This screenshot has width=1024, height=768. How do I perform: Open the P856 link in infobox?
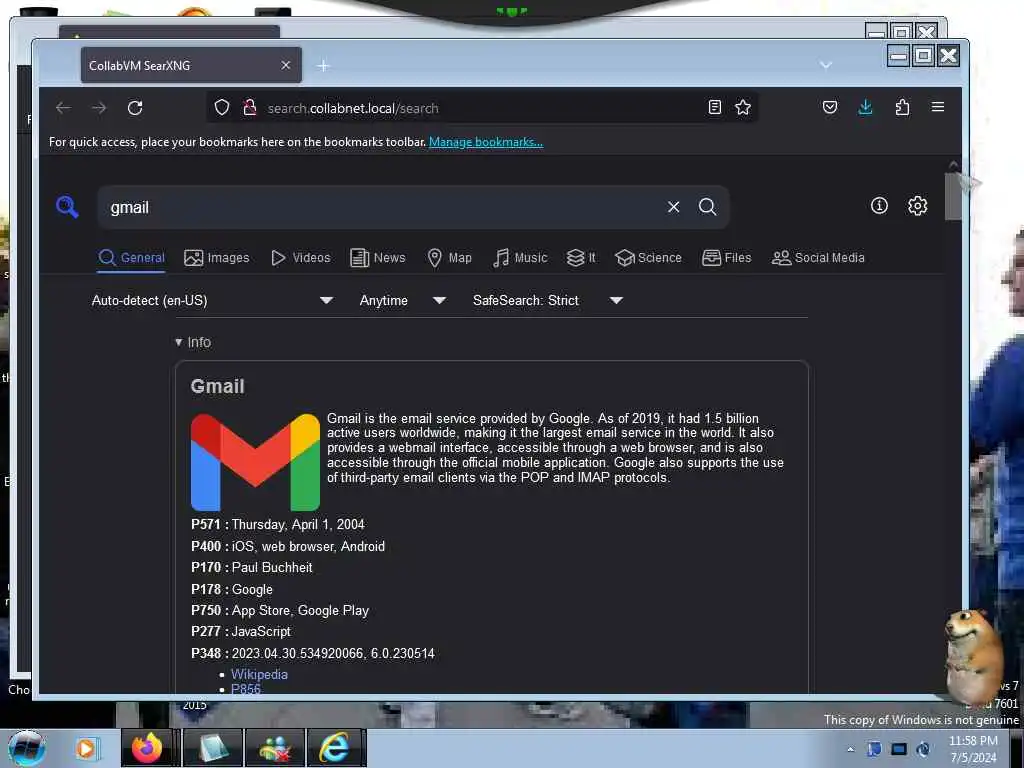(x=246, y=689)
